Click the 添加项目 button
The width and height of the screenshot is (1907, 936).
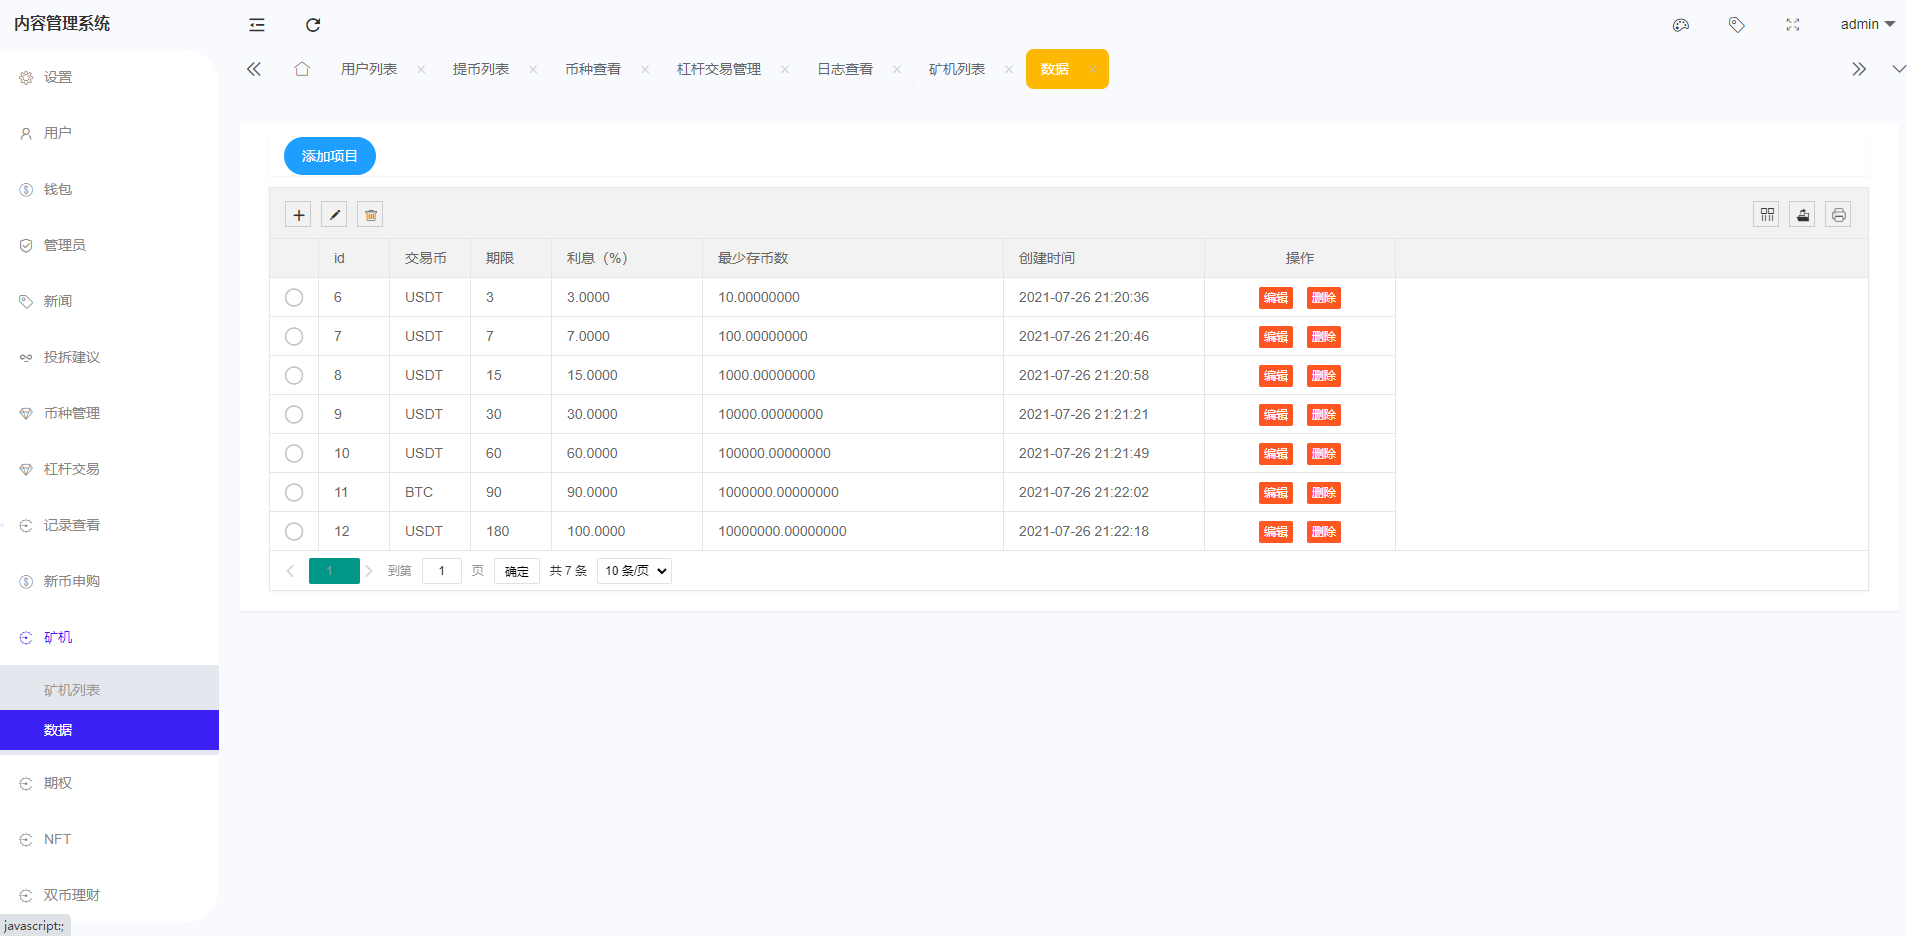pyautogui.click(x=329, y=156)
